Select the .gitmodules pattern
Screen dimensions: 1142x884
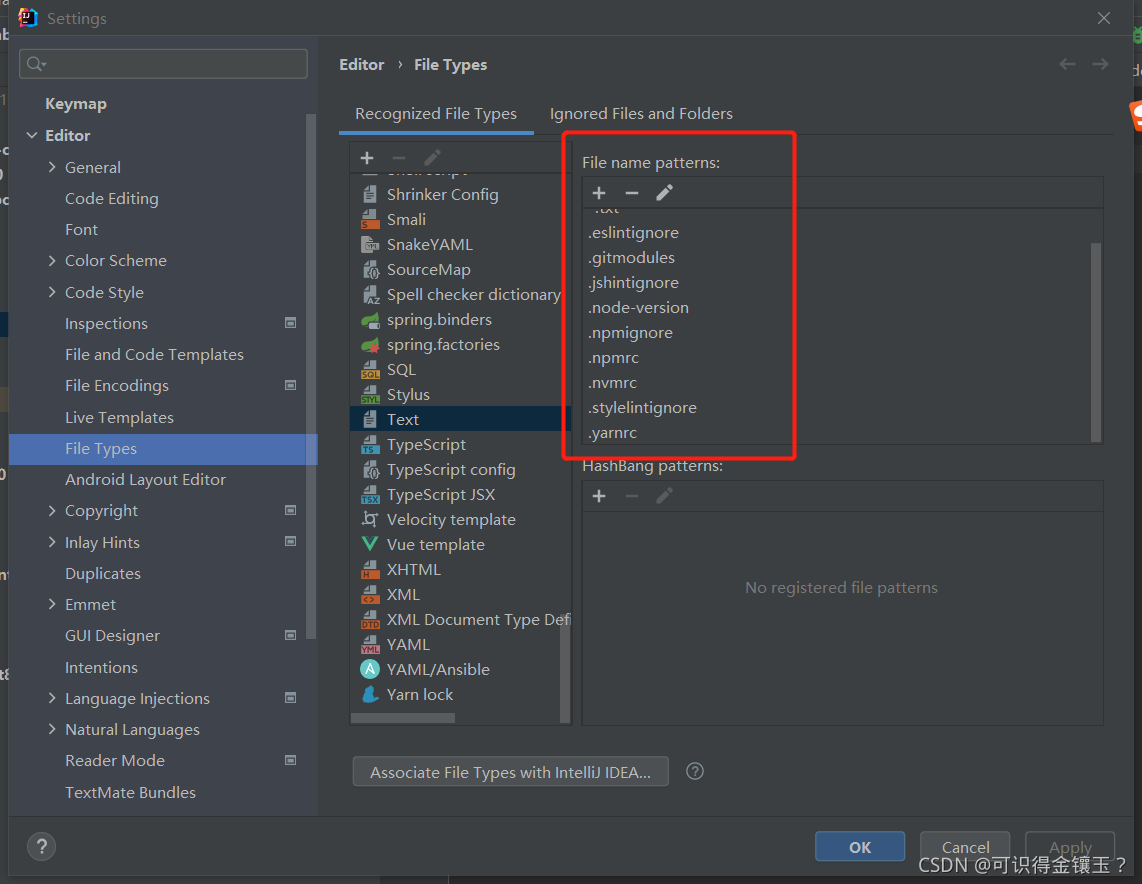[x=631, y=258]
